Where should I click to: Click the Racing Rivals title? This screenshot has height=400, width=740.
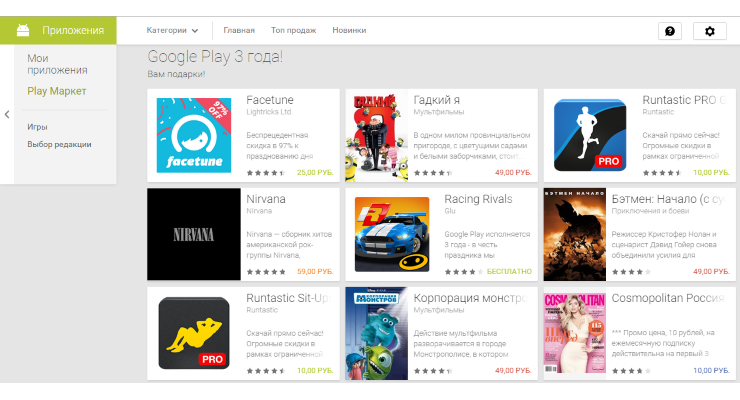478,199
